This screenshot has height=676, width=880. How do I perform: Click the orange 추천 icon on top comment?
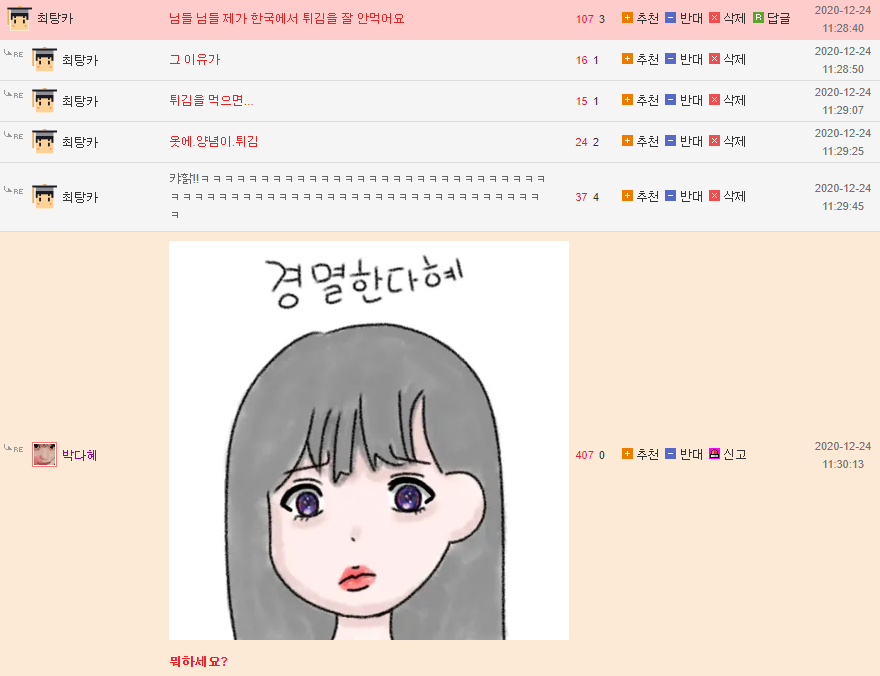tap(627, 18)
